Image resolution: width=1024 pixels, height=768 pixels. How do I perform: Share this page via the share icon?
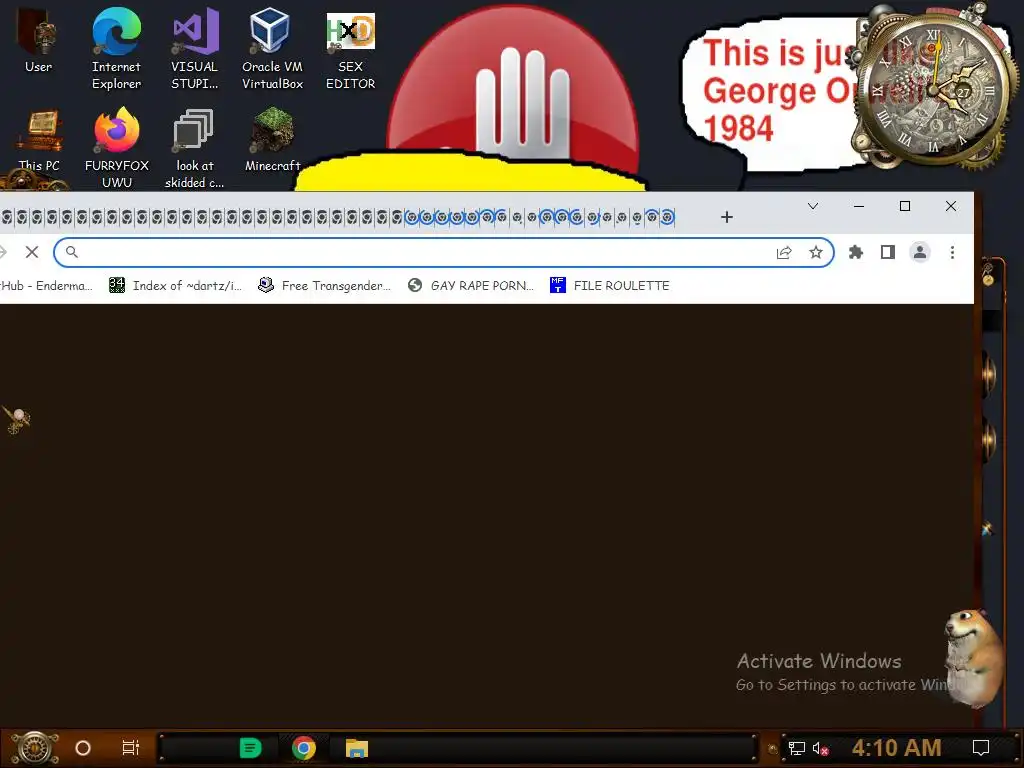coord(784,252)
